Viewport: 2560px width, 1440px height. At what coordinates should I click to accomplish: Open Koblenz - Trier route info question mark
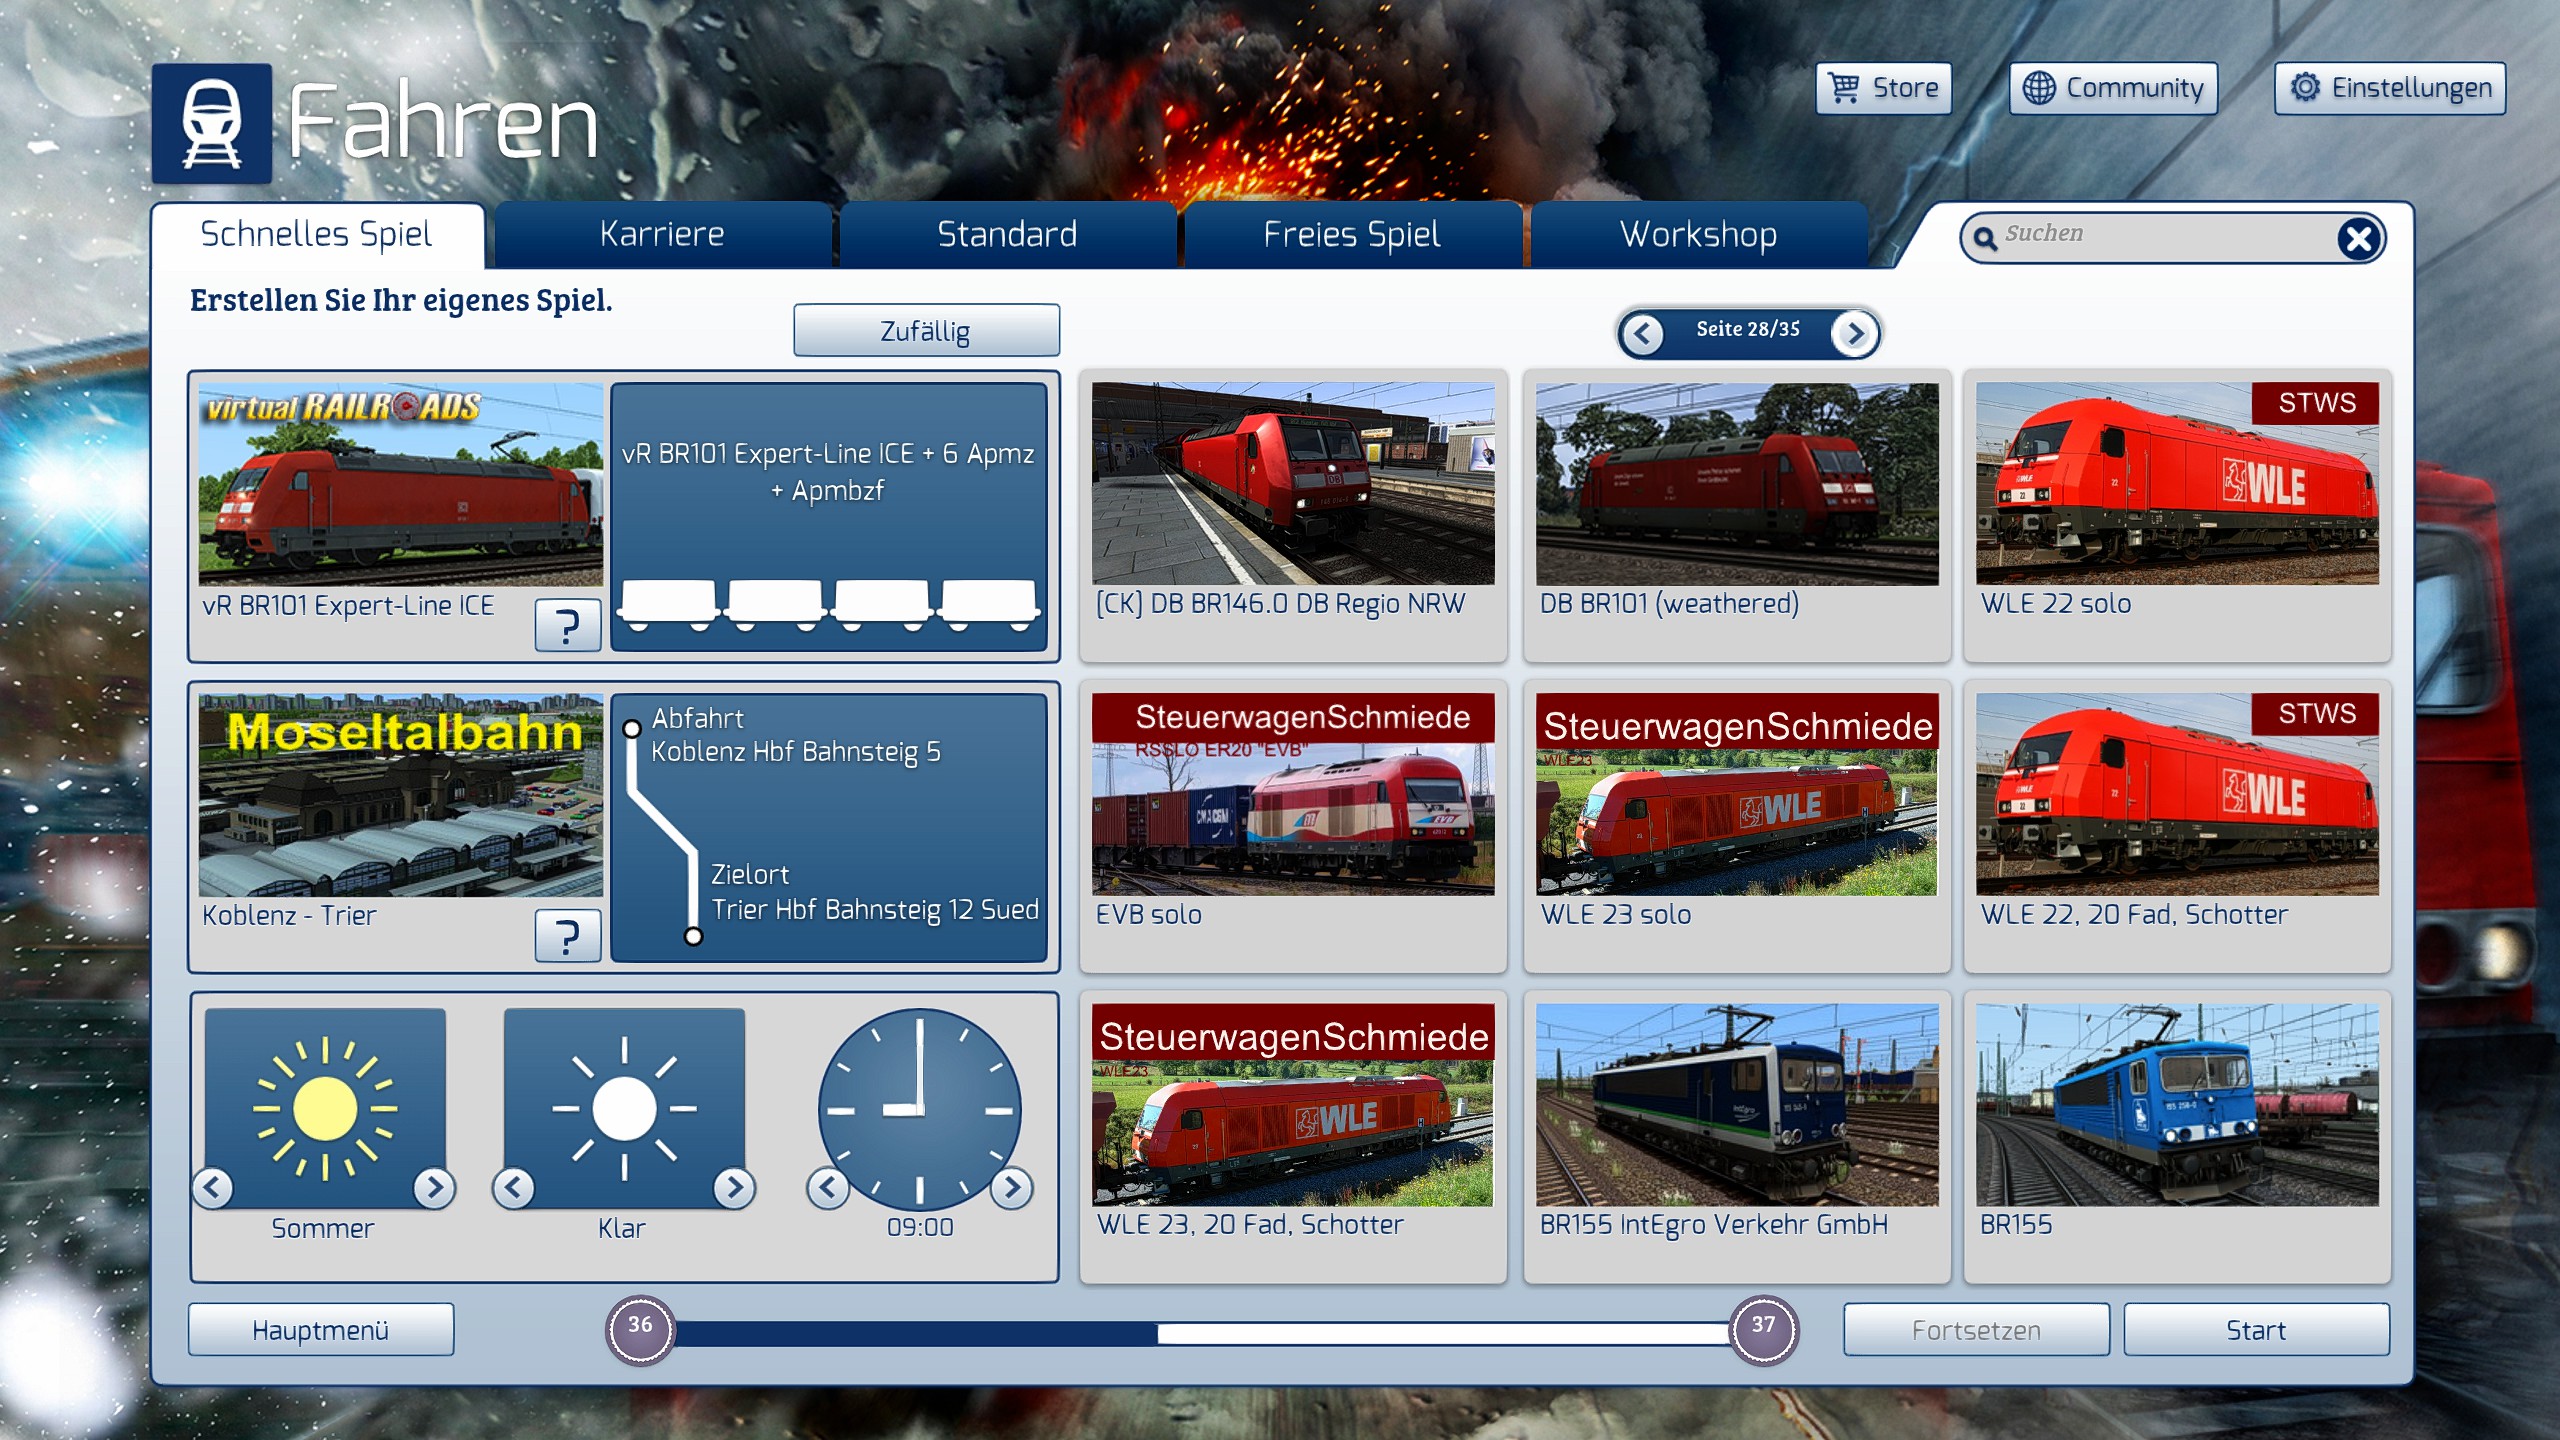[x=567, y=936]
